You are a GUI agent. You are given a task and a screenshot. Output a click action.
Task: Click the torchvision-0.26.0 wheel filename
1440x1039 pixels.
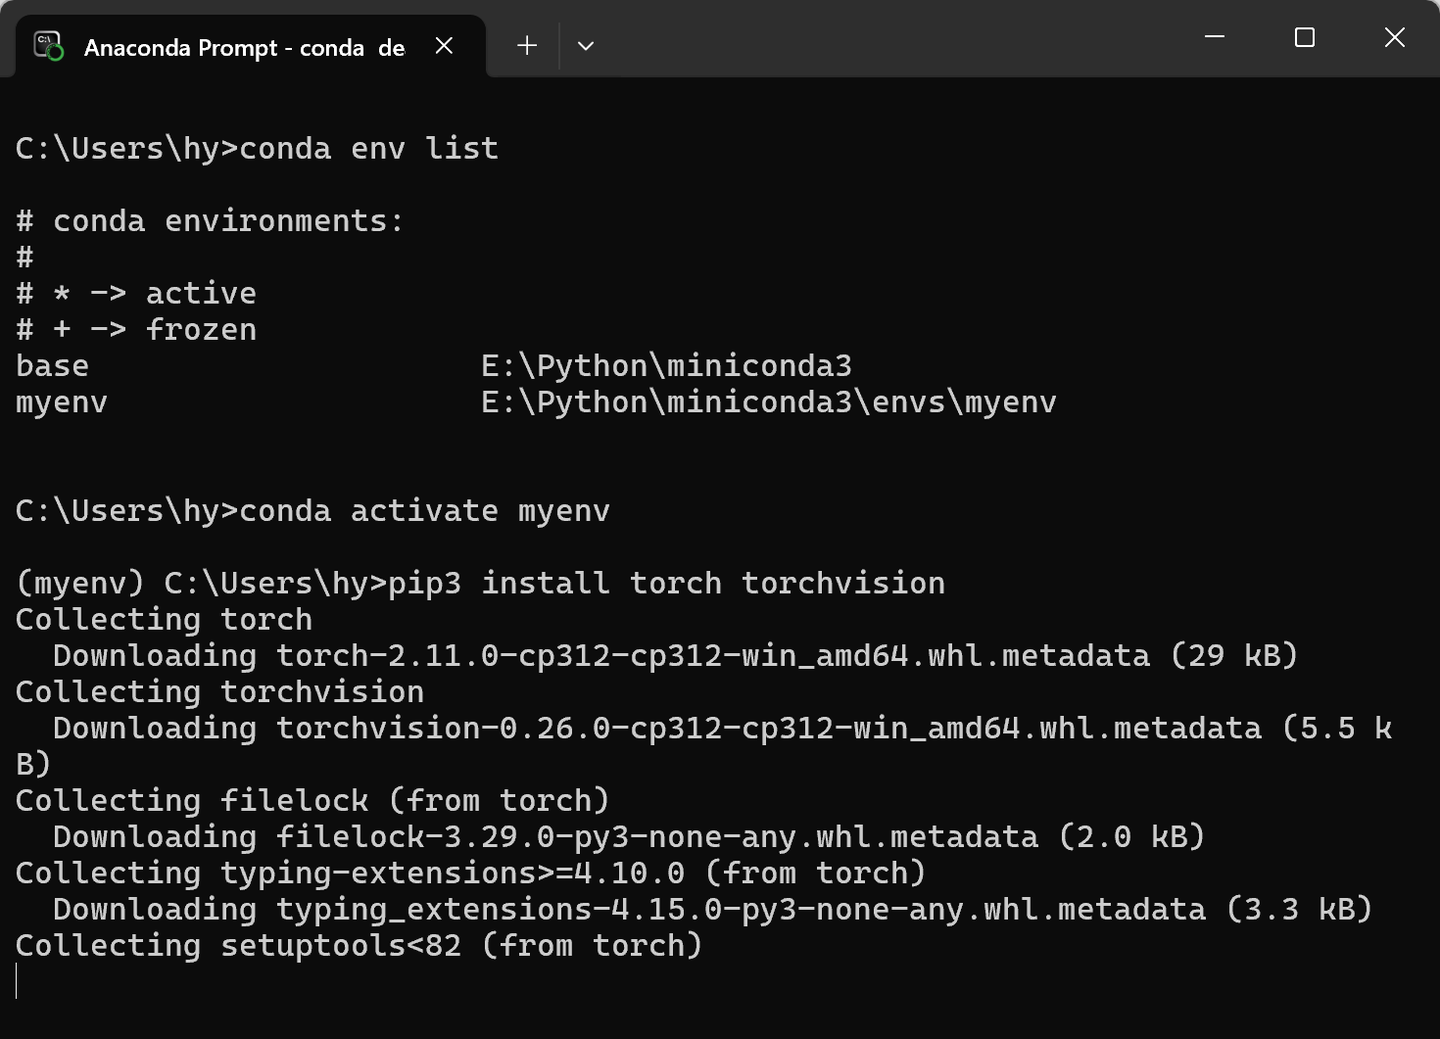pyautogui.click(x=769, y=728)
